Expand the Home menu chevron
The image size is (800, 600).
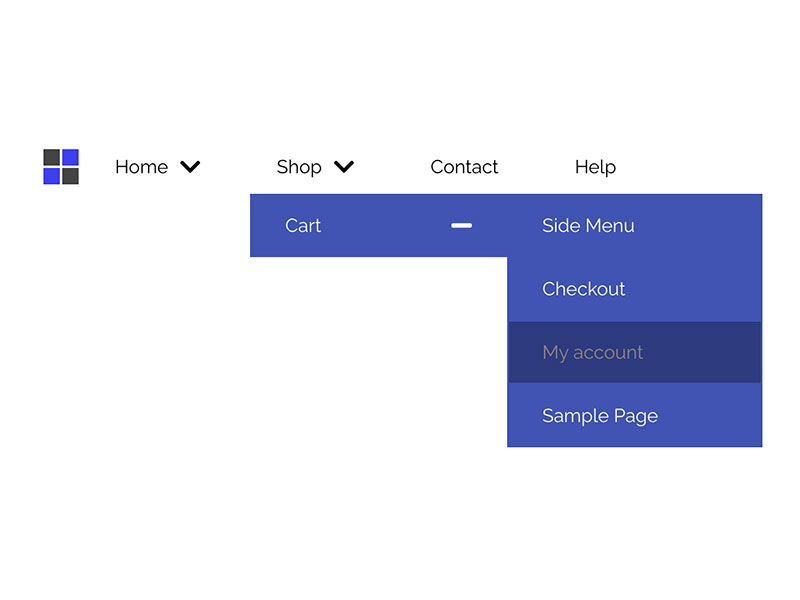pos(190,167)
